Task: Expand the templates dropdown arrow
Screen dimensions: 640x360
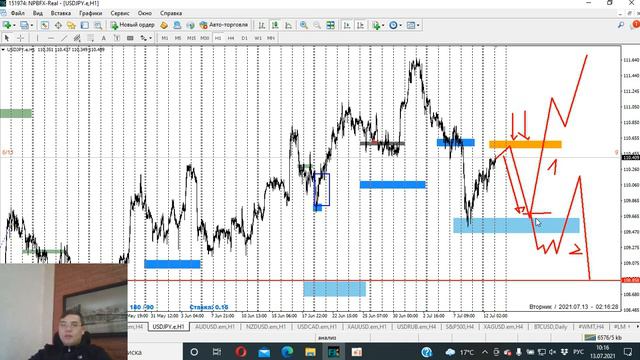Action: [x=418, y=25]
